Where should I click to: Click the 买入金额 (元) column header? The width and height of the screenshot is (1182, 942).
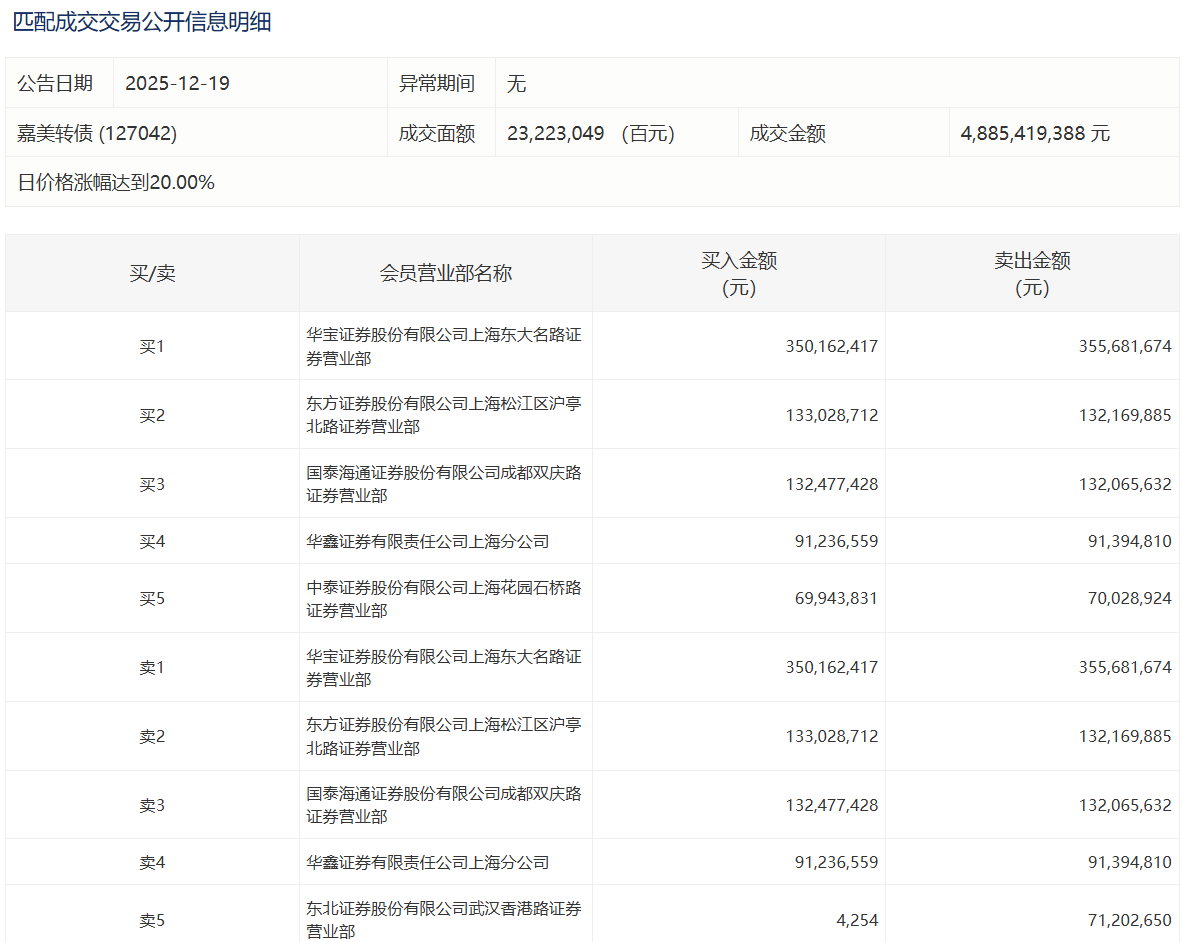[738, 274]
